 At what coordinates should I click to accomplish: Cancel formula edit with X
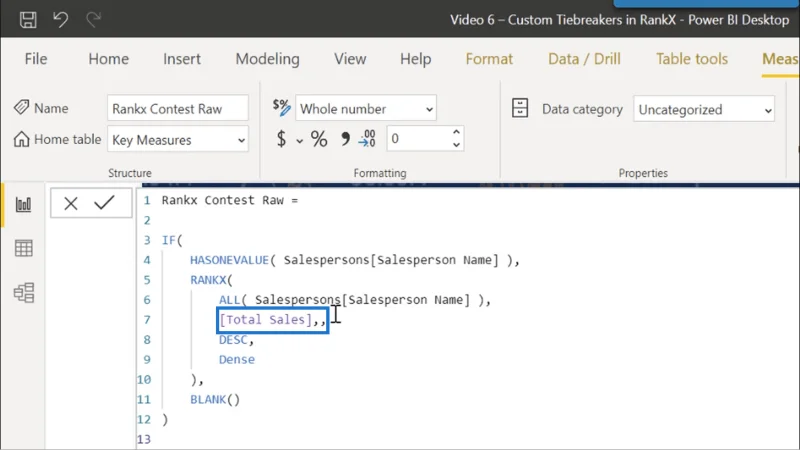(71, 203)
